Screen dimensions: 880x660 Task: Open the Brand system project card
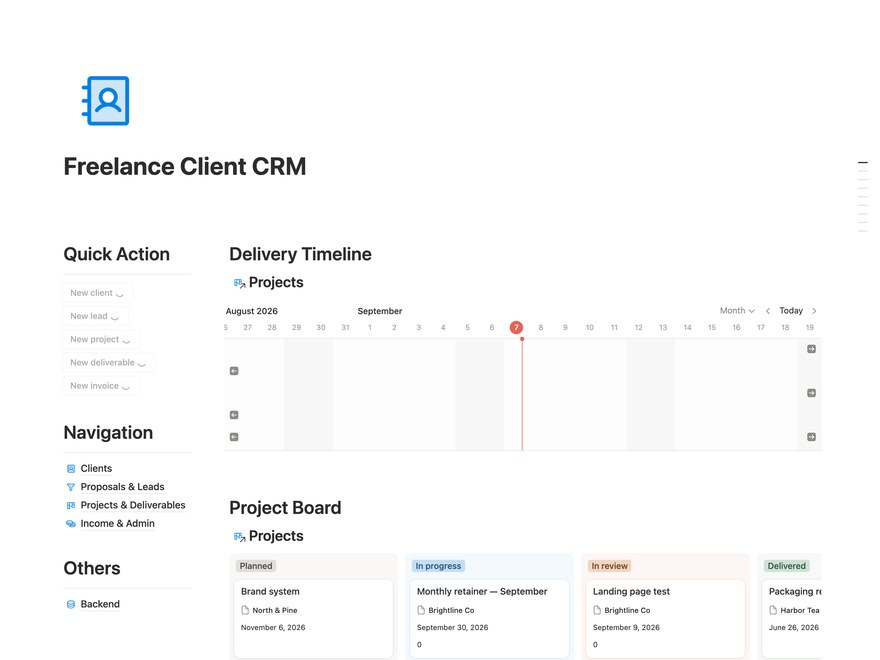coord(313,618)
